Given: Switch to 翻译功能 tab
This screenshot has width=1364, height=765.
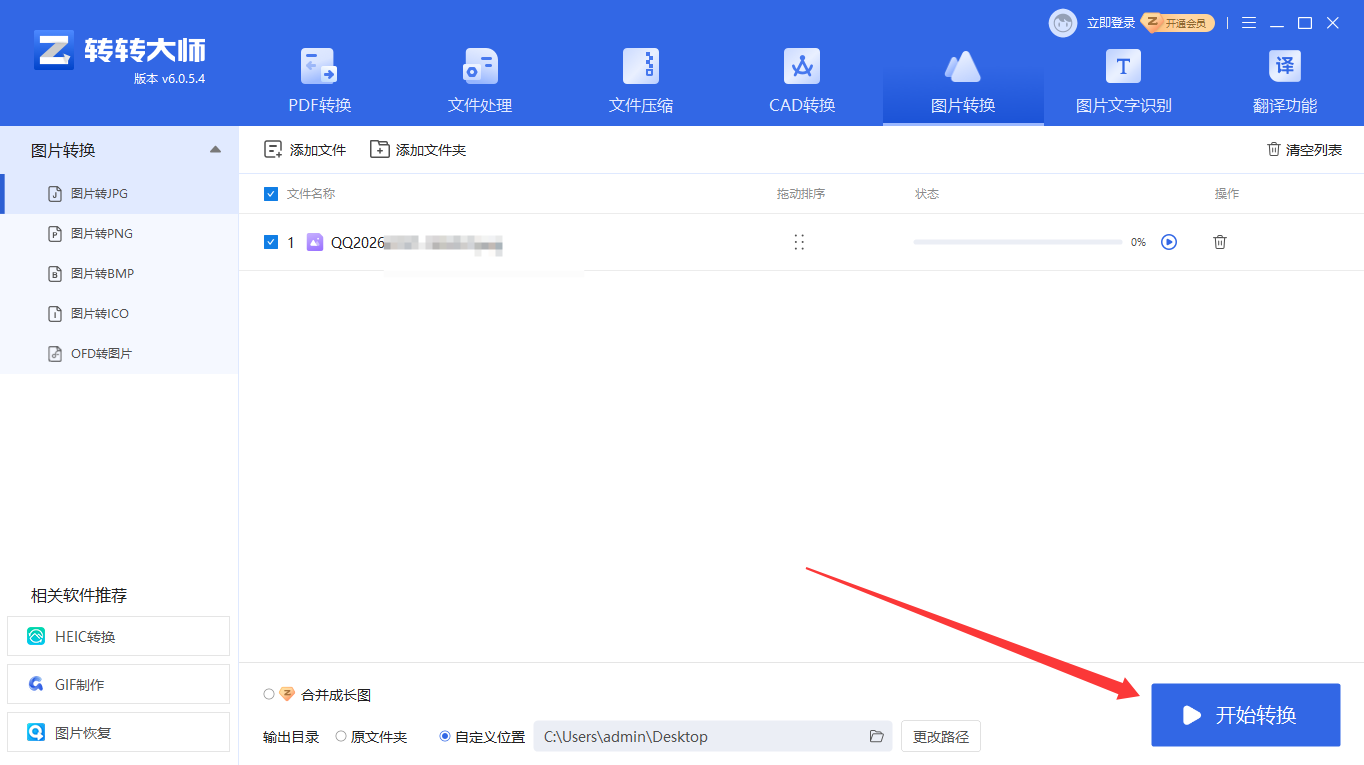Looking at the screenshot, I should pos(1284,84).
